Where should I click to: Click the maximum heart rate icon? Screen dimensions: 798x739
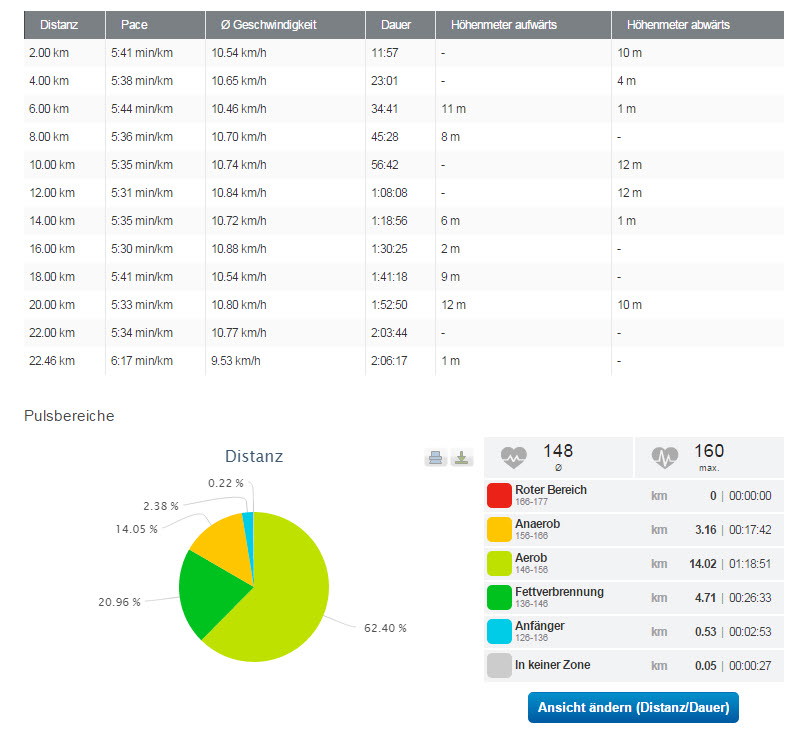[665, 457]
